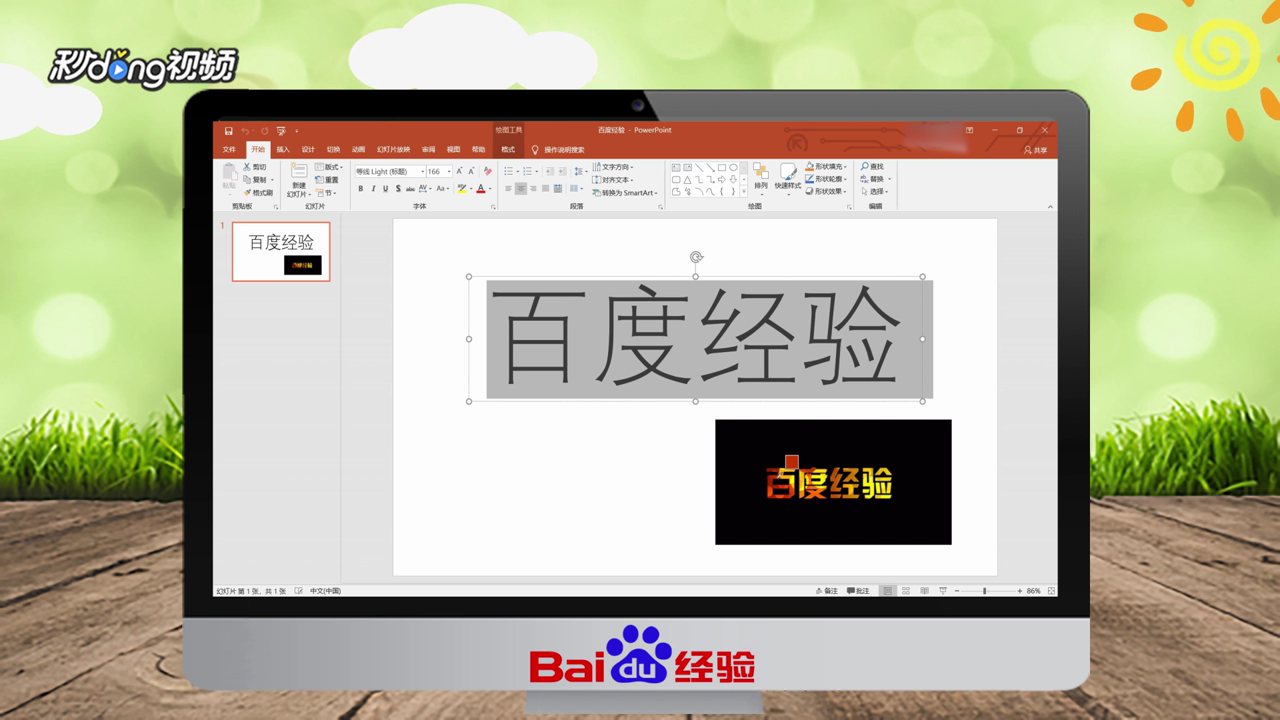Viewport: 1280px width, 720px height.
Task: Click the Save icon in quick access toolbar
Action: point(228,131)
